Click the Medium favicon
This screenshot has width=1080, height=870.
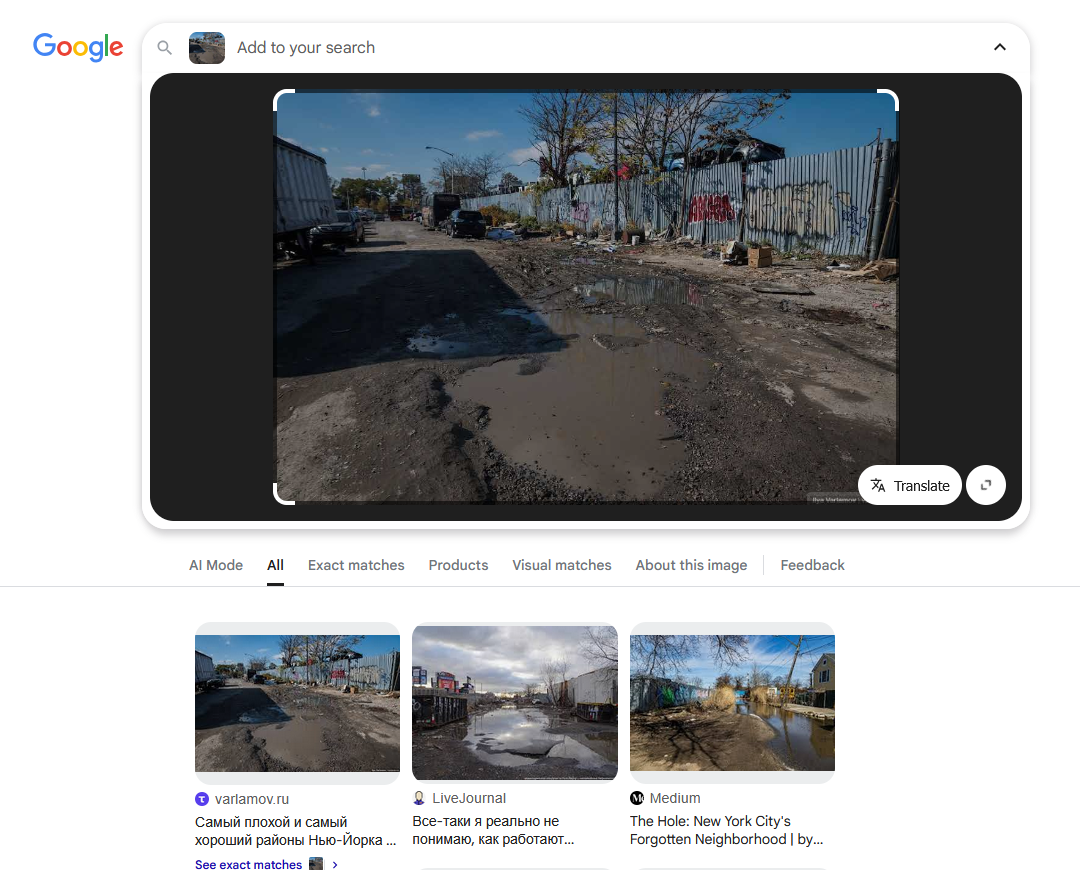coord(637,798)
